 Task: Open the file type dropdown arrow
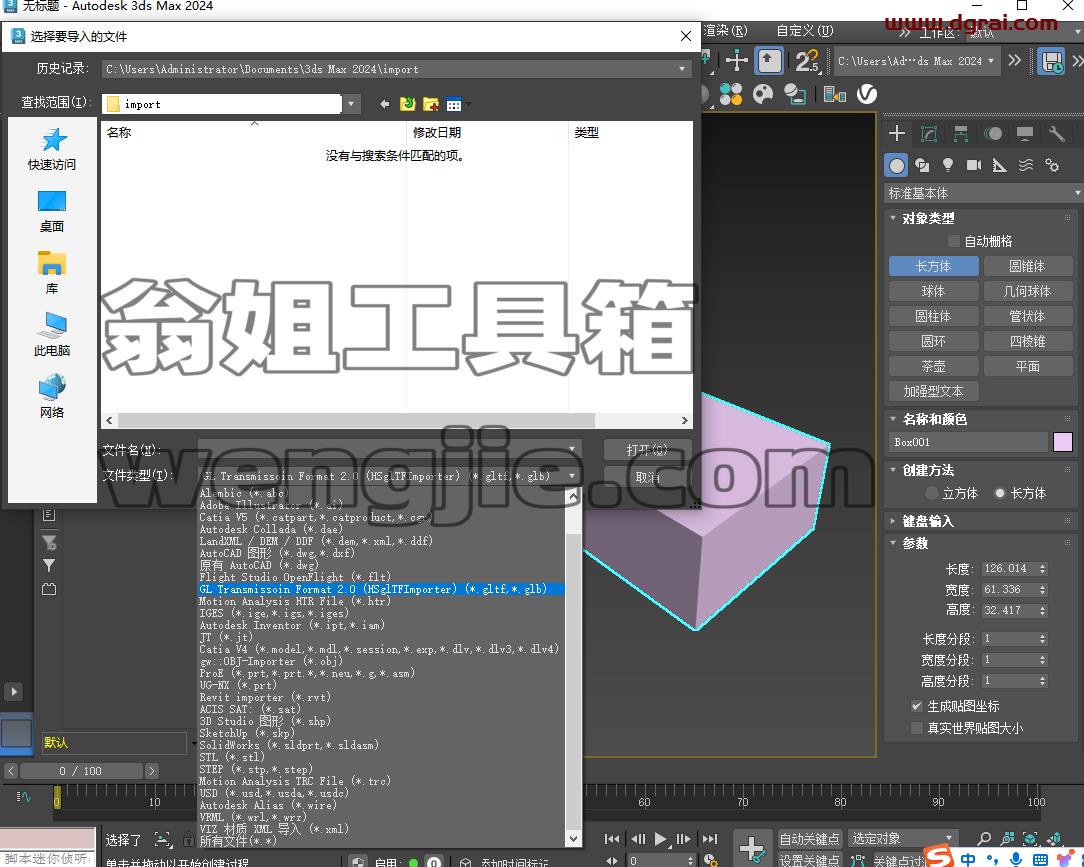[x=572, y=476]
